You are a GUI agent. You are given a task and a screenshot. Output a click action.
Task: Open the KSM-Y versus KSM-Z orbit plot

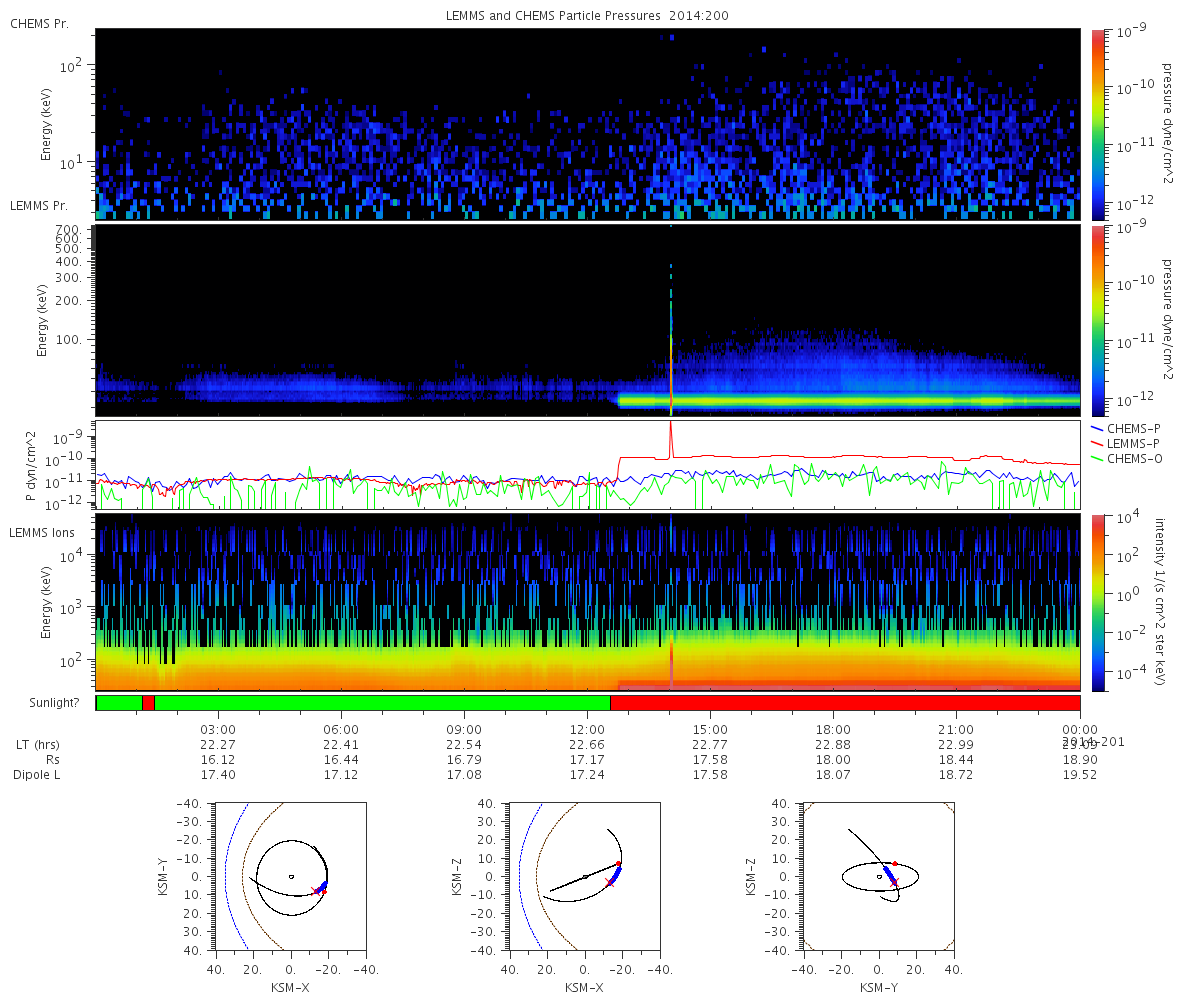879,876
